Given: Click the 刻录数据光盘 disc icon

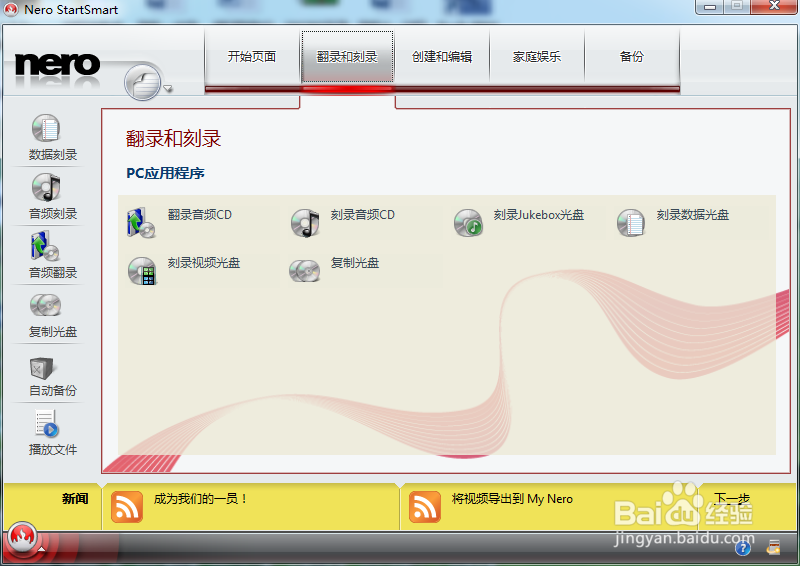Looking at the screenshot, I should (631, 223).
